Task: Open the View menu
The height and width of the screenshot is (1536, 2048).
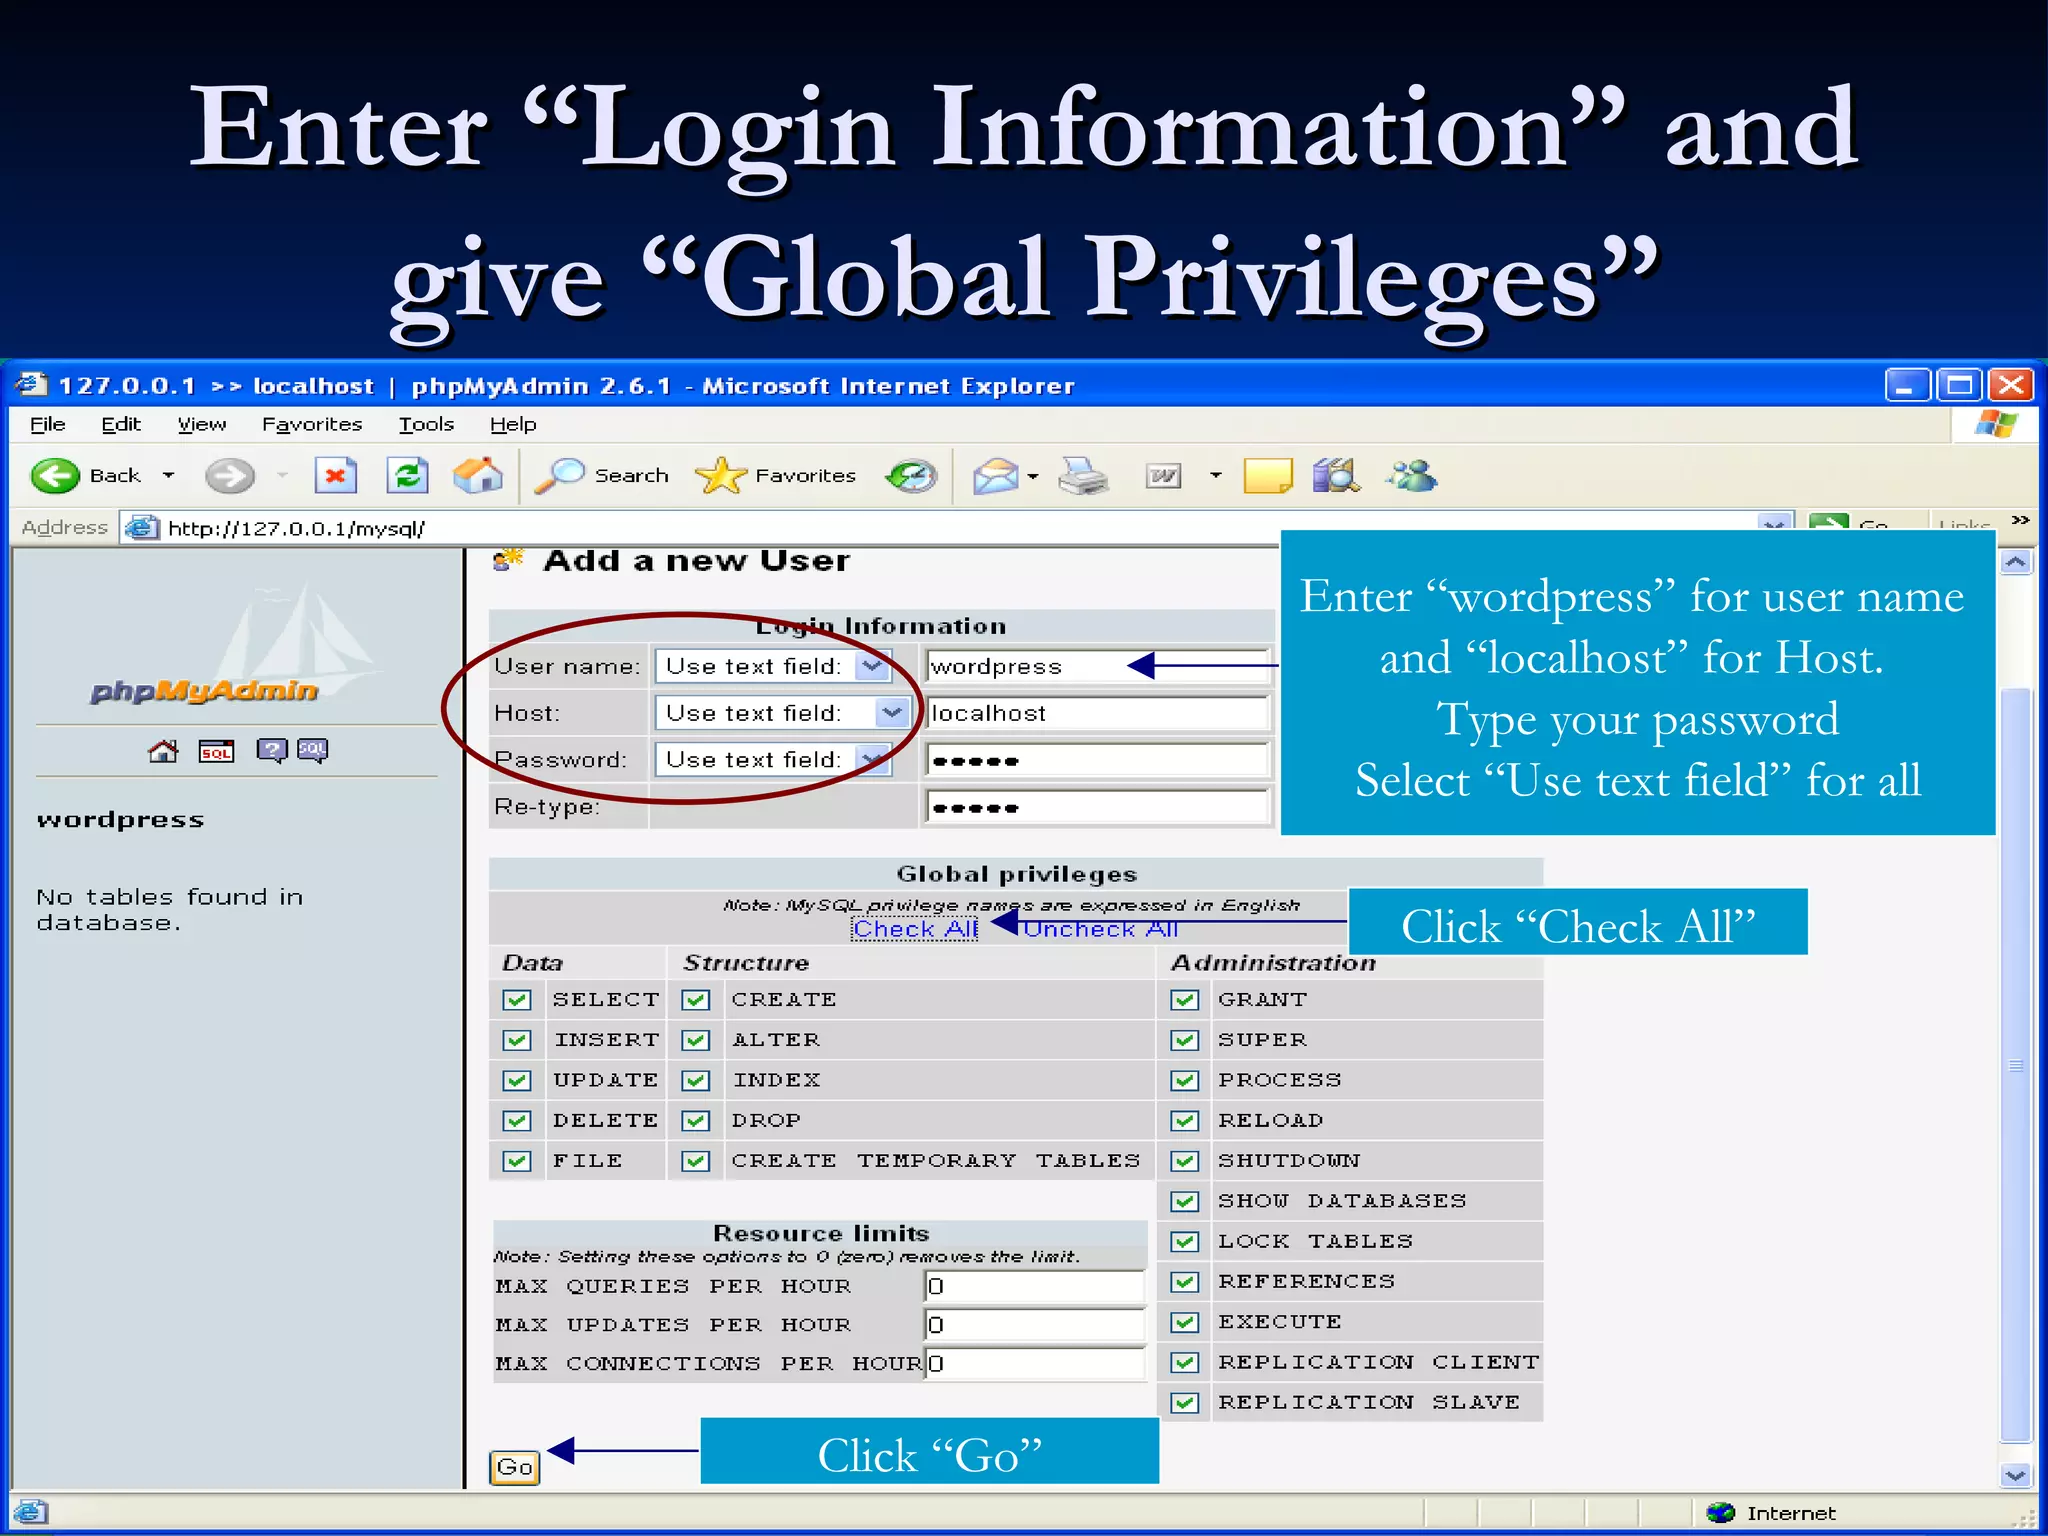Action: coord(202,424)
